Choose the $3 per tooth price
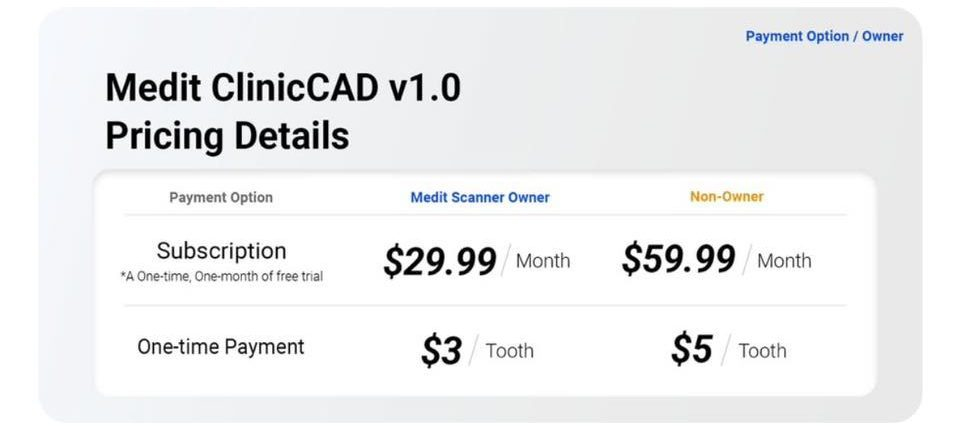This screenshot has width=960, height=435. point(441,351)
